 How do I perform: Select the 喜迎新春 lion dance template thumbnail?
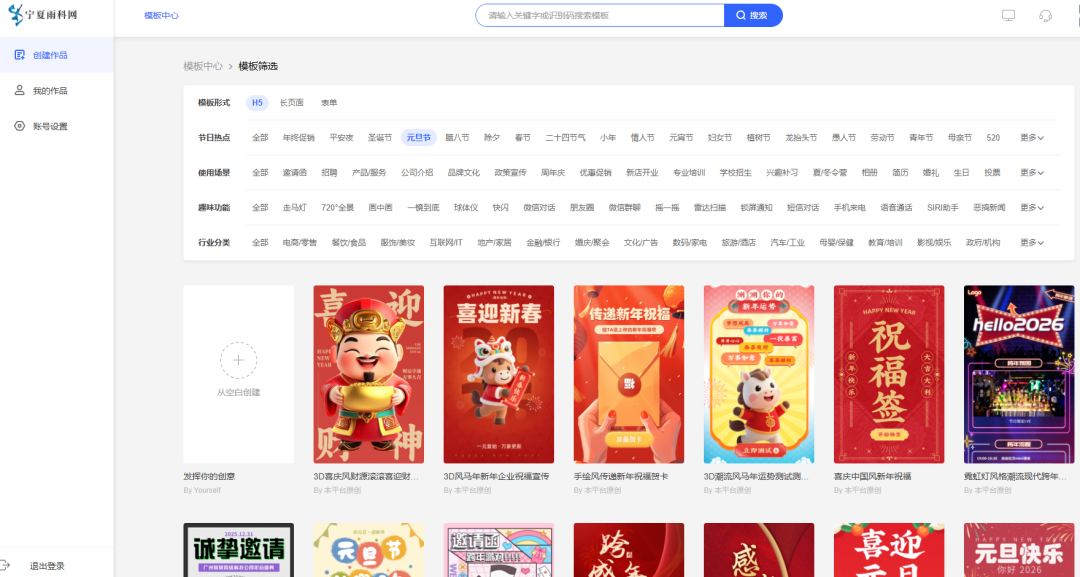[x=498, y=374]
